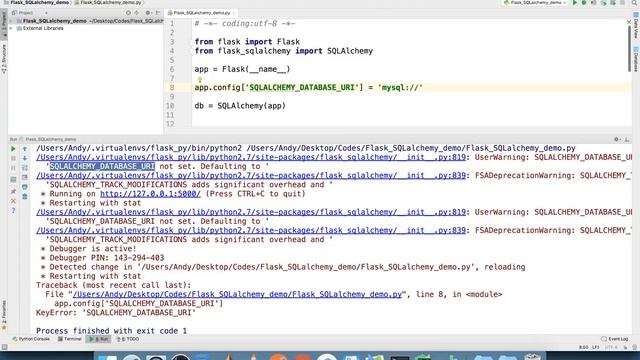Open the run configuration dropdown
Viewport: 640px width, 360px height.
[x=536, y=3]
